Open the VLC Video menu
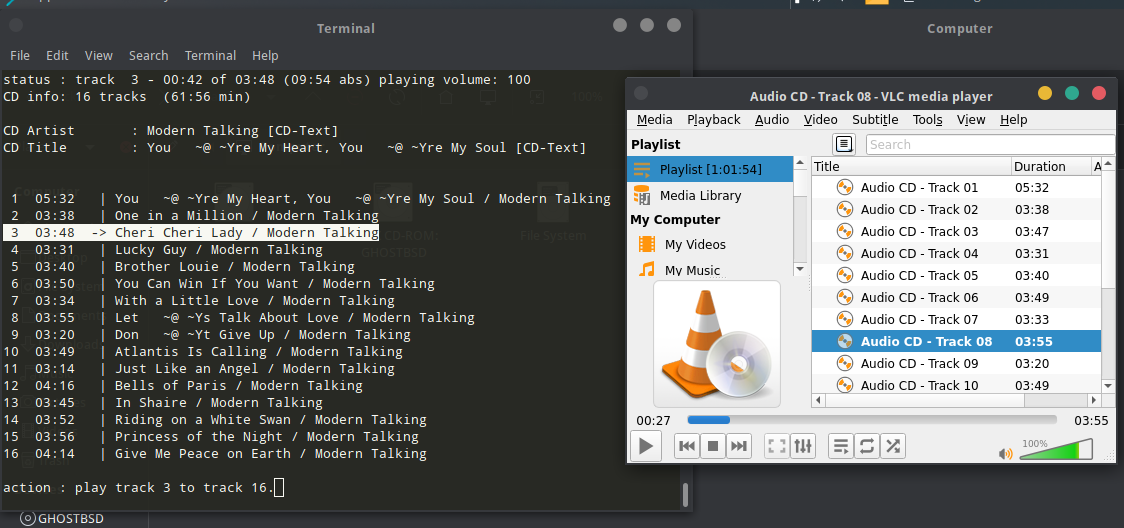 coord(820,120)
